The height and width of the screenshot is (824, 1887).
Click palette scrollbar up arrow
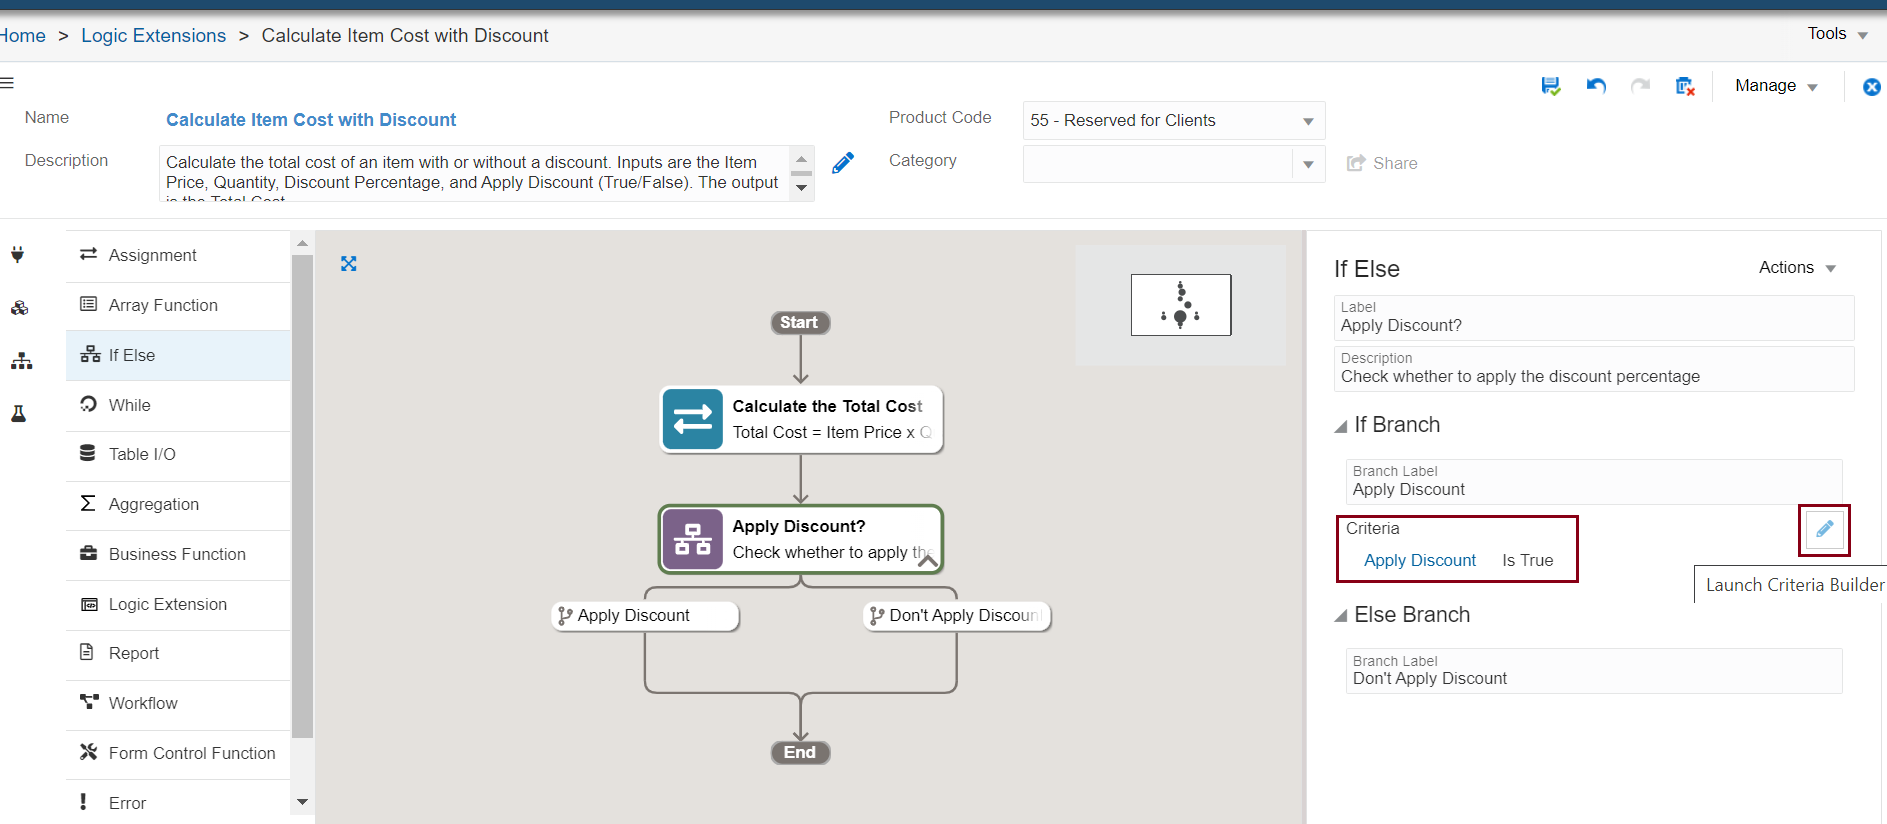coord(302,243)
